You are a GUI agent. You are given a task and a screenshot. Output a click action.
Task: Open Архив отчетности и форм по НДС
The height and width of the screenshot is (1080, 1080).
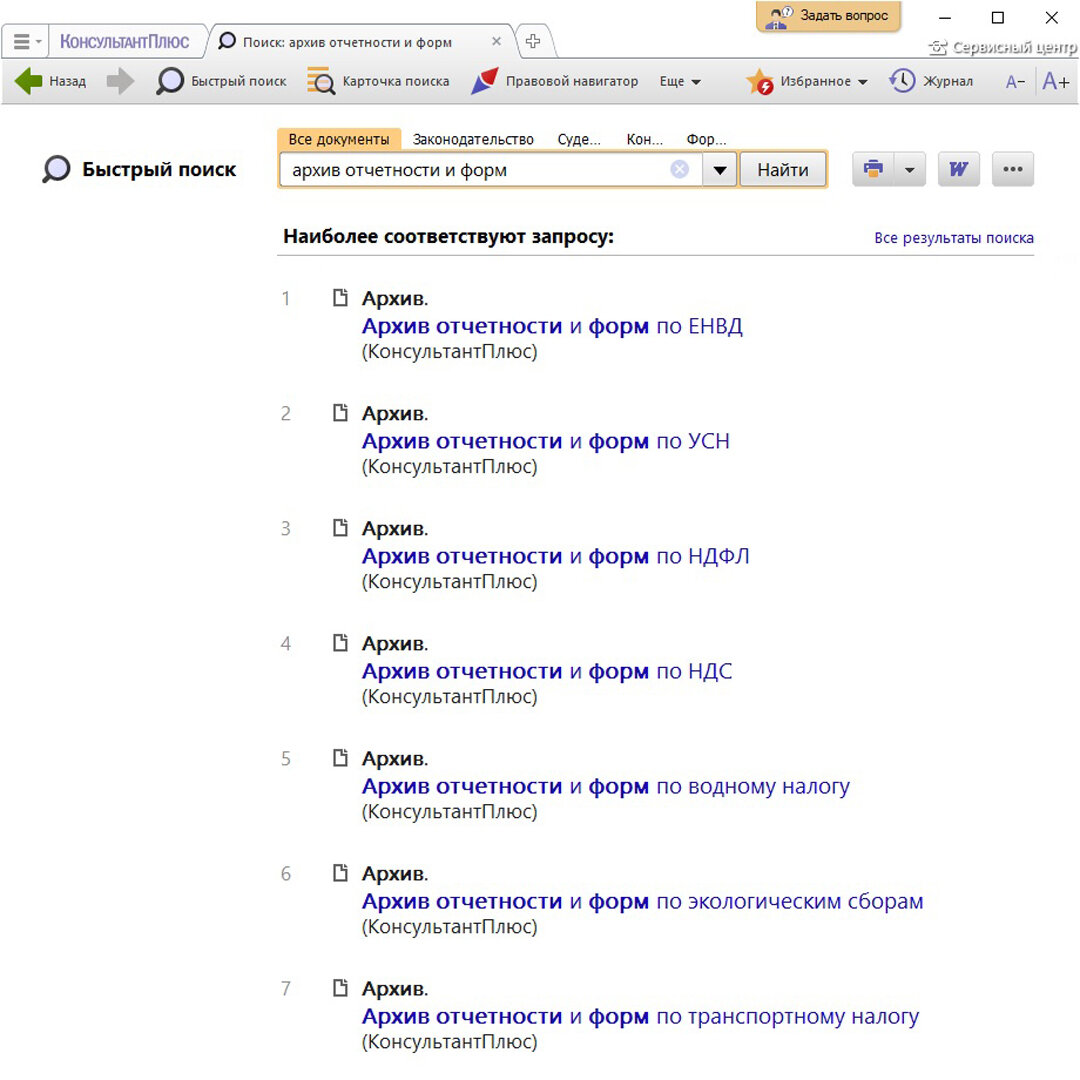547,671
